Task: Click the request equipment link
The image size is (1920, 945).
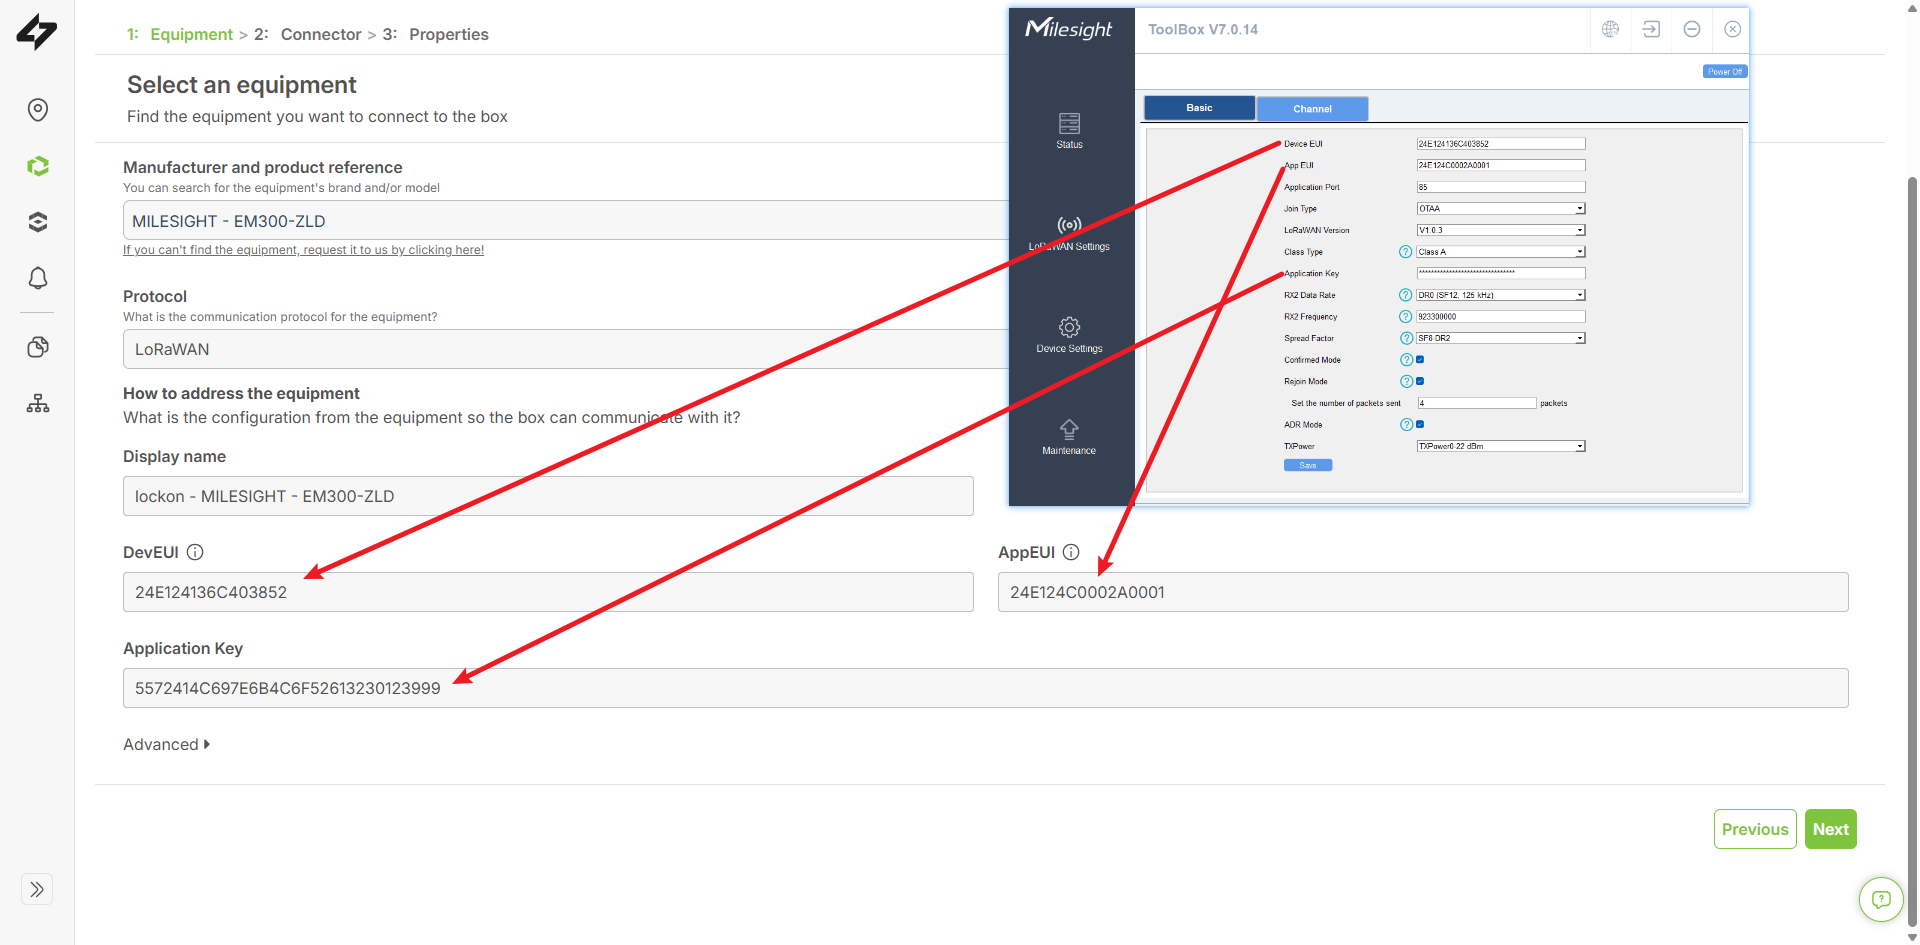Action: (303, 250)
